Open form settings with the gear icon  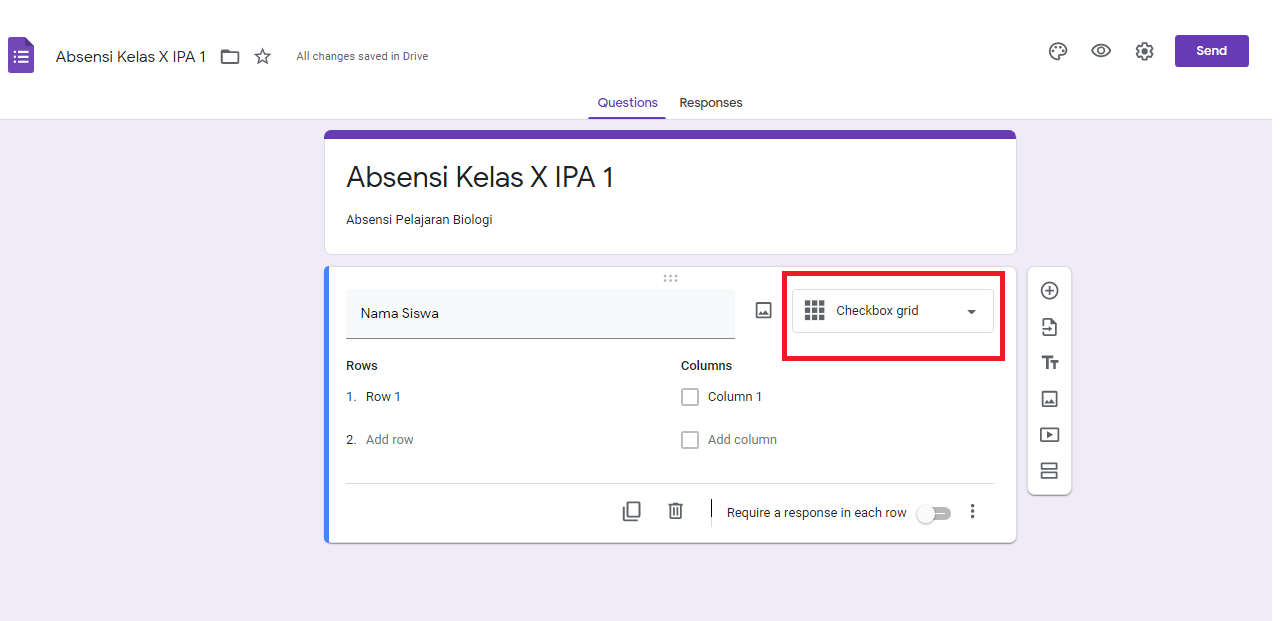click(x=1144, y=51)
